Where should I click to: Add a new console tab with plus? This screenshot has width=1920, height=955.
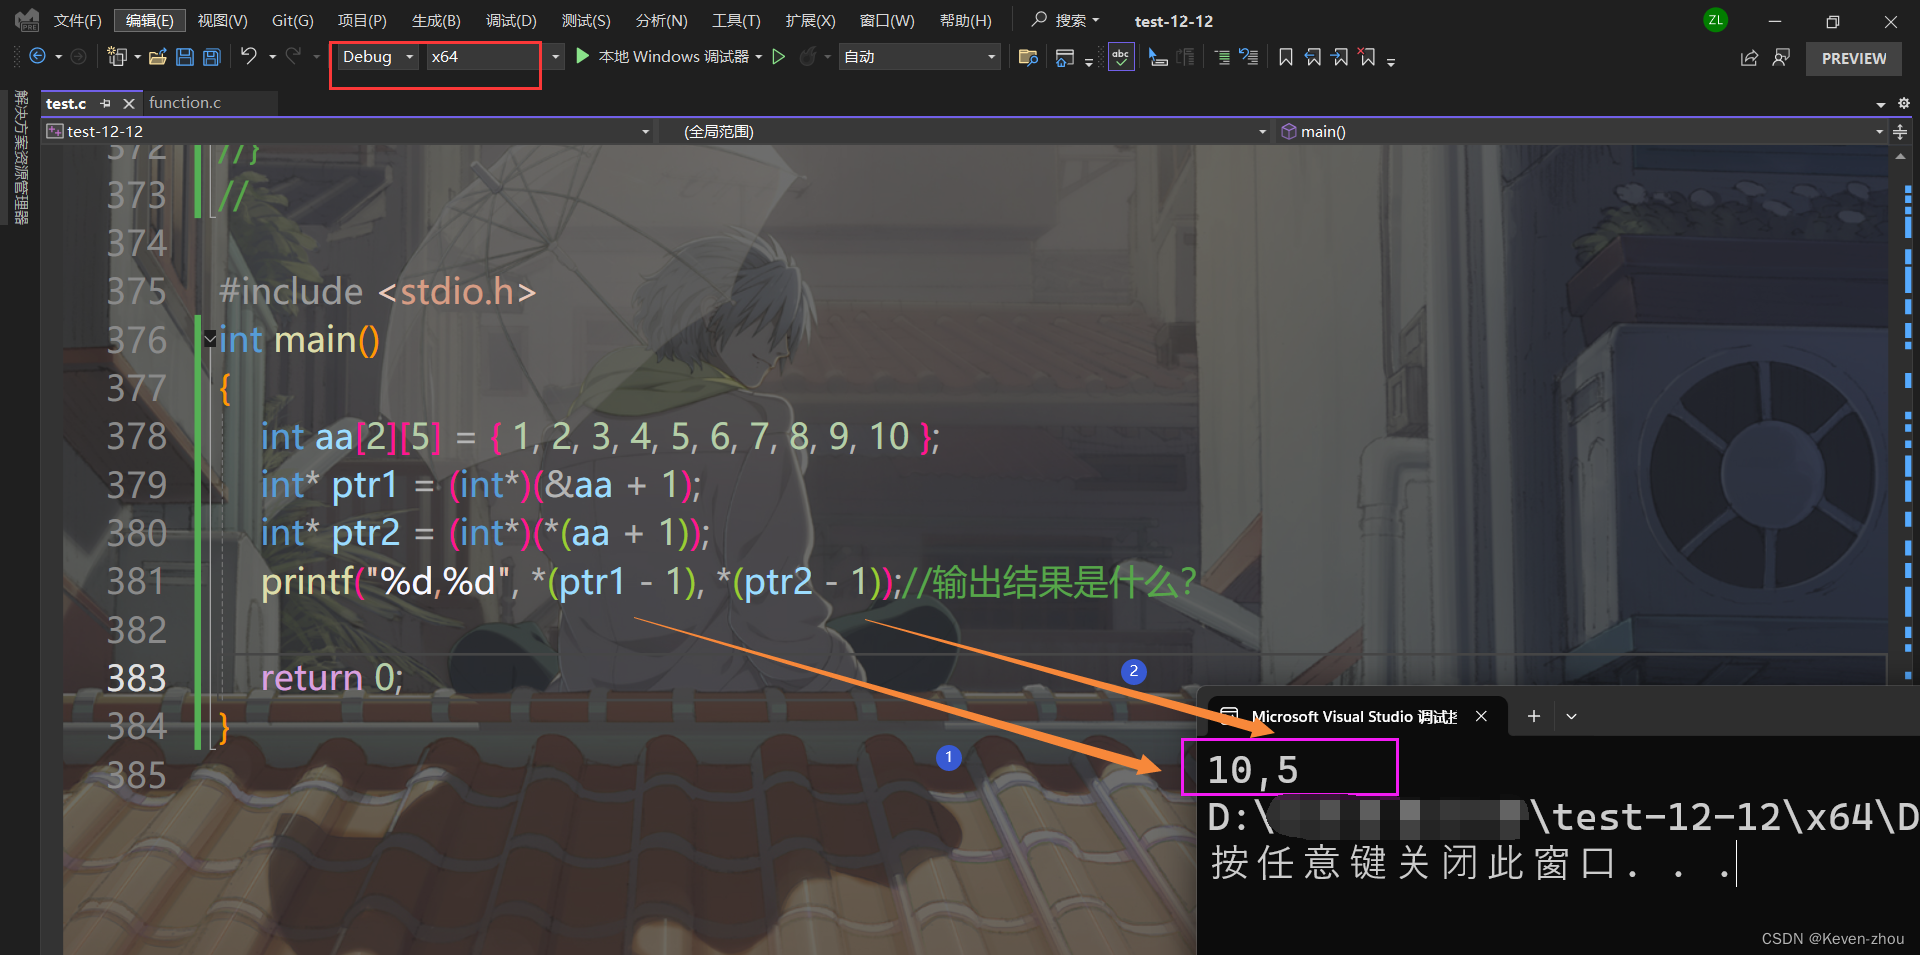point(1534,716)
